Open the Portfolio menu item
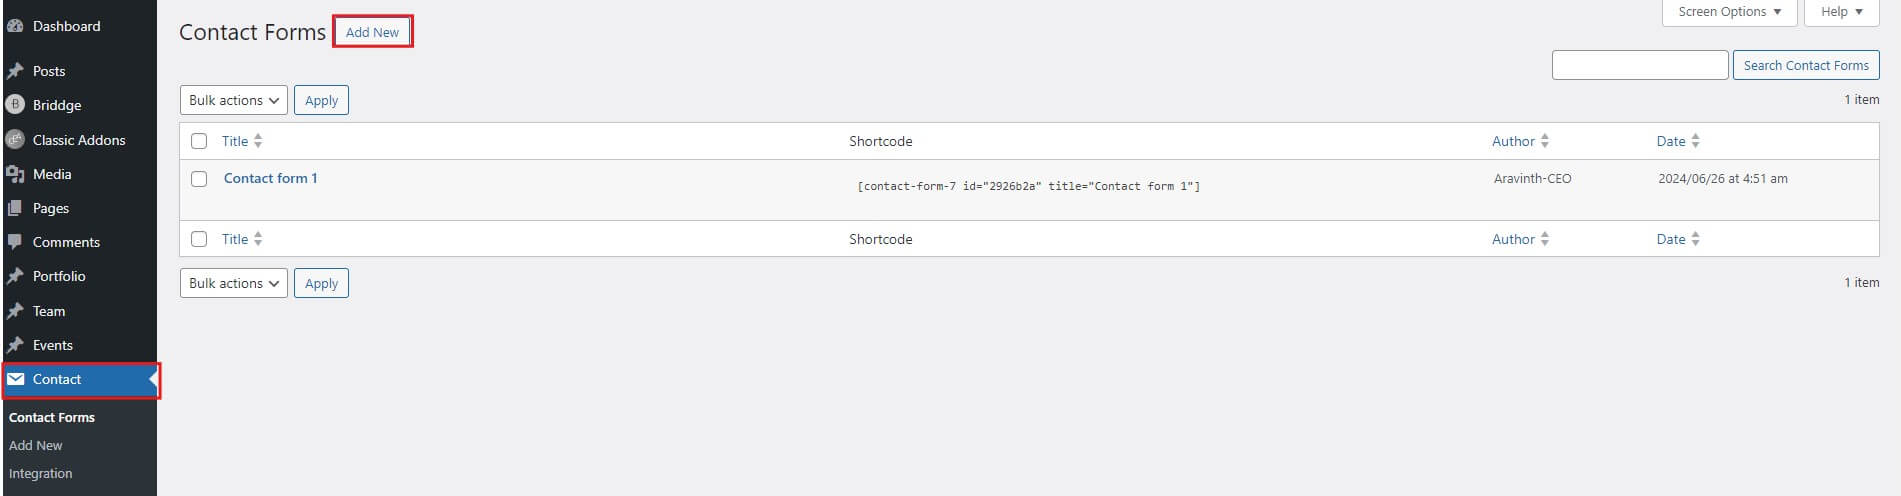 click(59, 276)
